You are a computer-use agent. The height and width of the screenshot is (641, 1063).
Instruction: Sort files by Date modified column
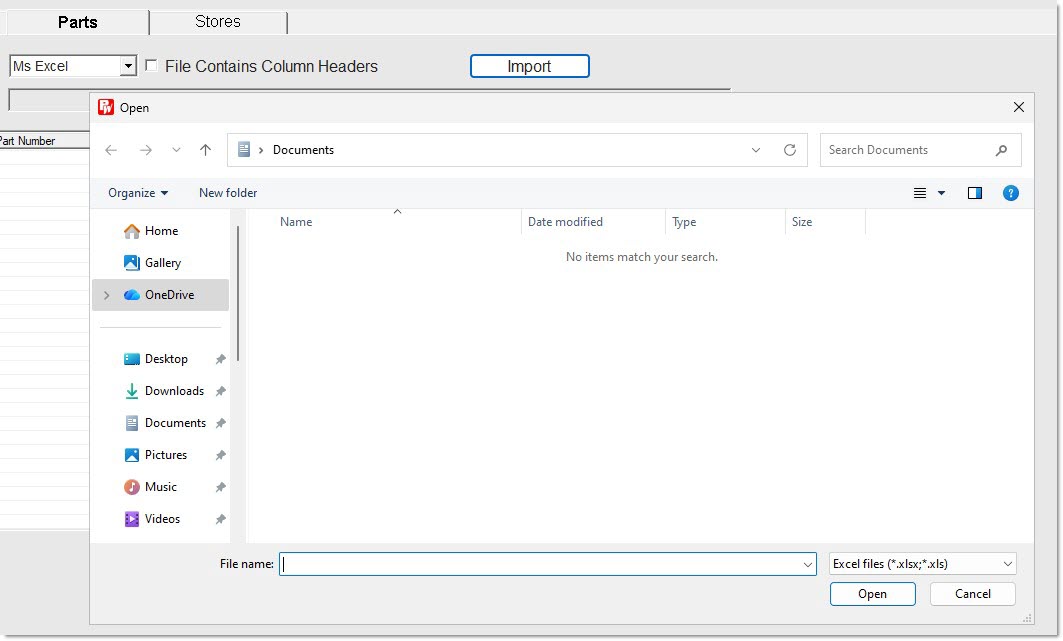(x=565, y=222)
